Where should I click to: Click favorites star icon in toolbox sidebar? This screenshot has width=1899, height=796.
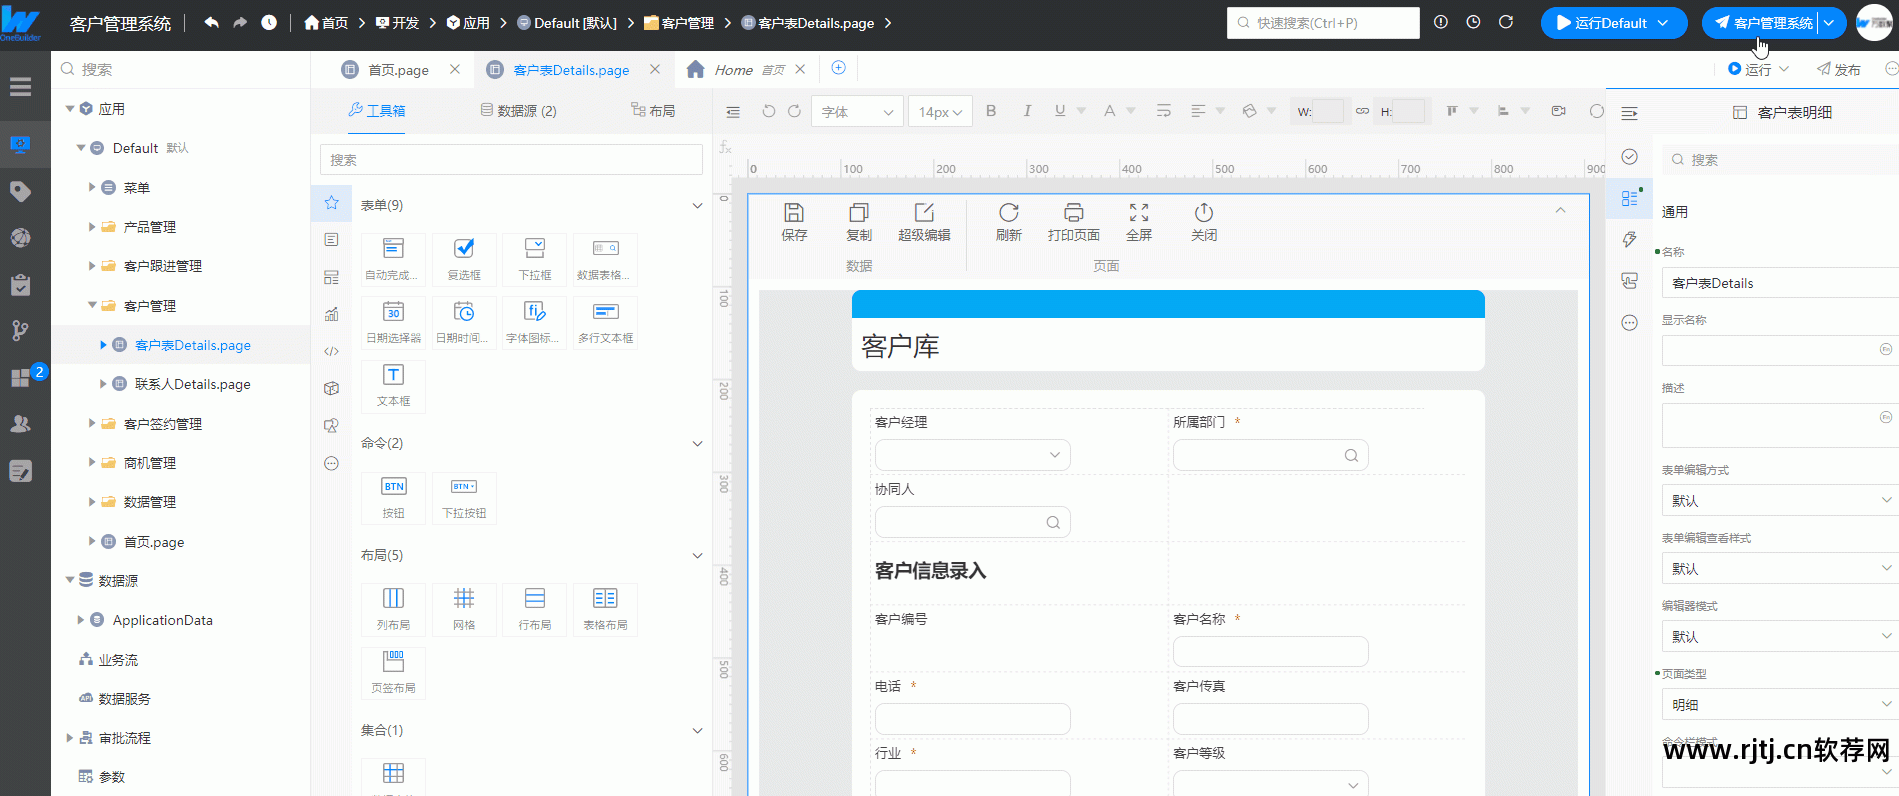click(331, 203)
